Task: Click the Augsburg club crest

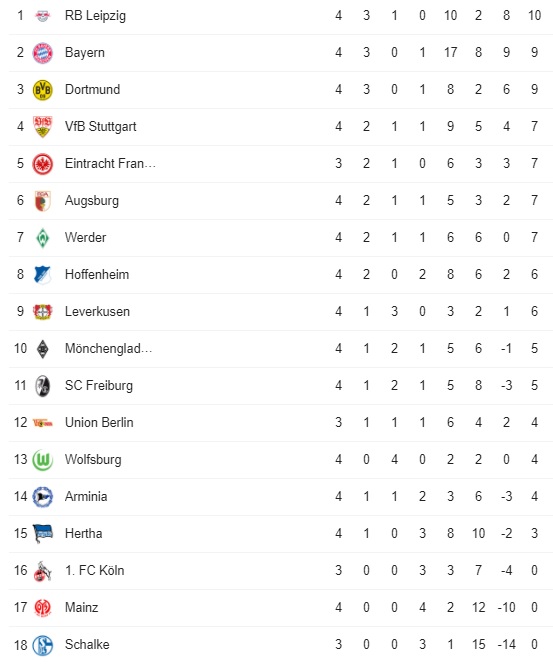Action: (42, 201)
